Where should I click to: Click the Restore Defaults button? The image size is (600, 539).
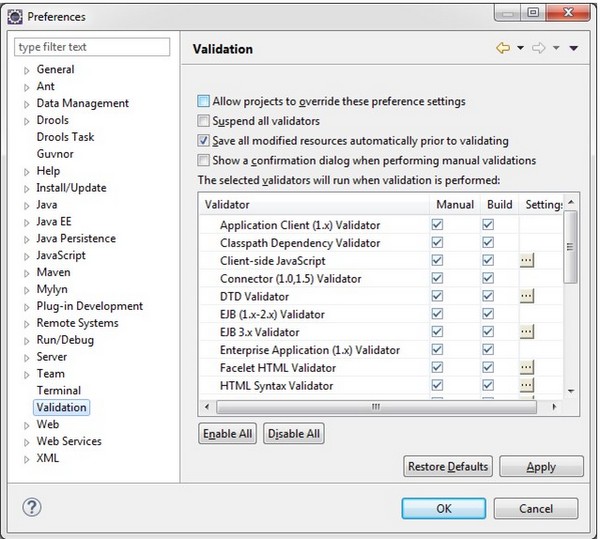tap(448, 467)
